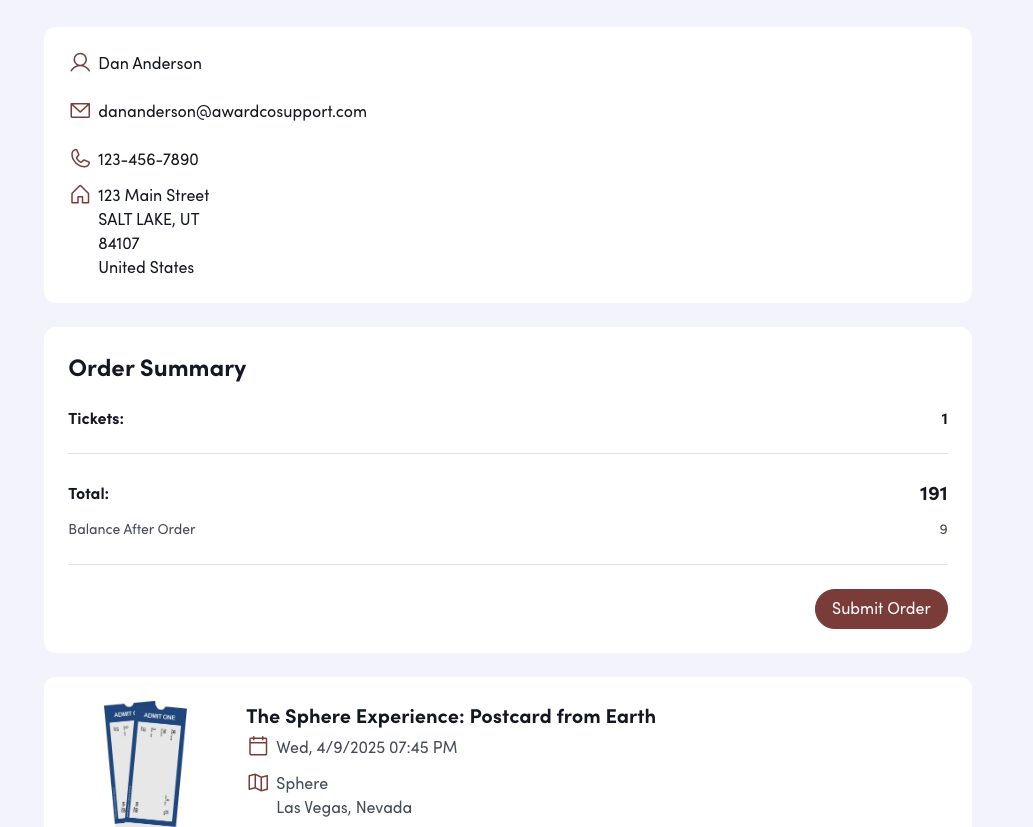Image resolution: width=1033 pixels, height=827 pixels.
Task: Click the Las Vegas, Nevada location text
Action: tap(344, 808)
